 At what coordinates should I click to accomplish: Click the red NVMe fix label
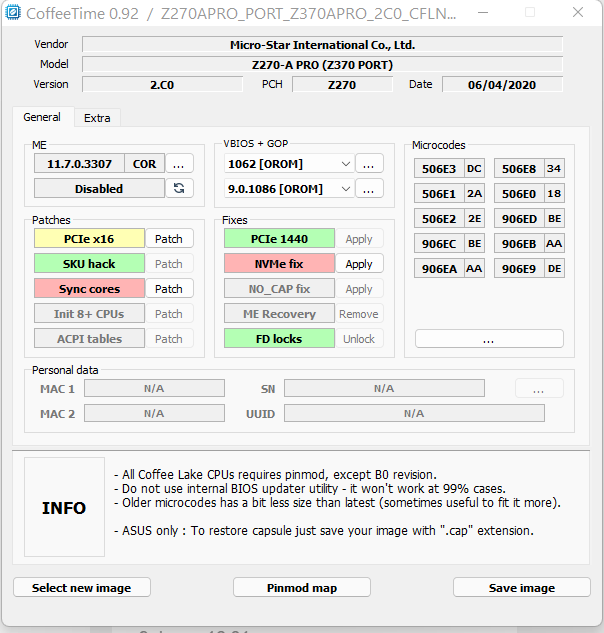pos(279,264)
